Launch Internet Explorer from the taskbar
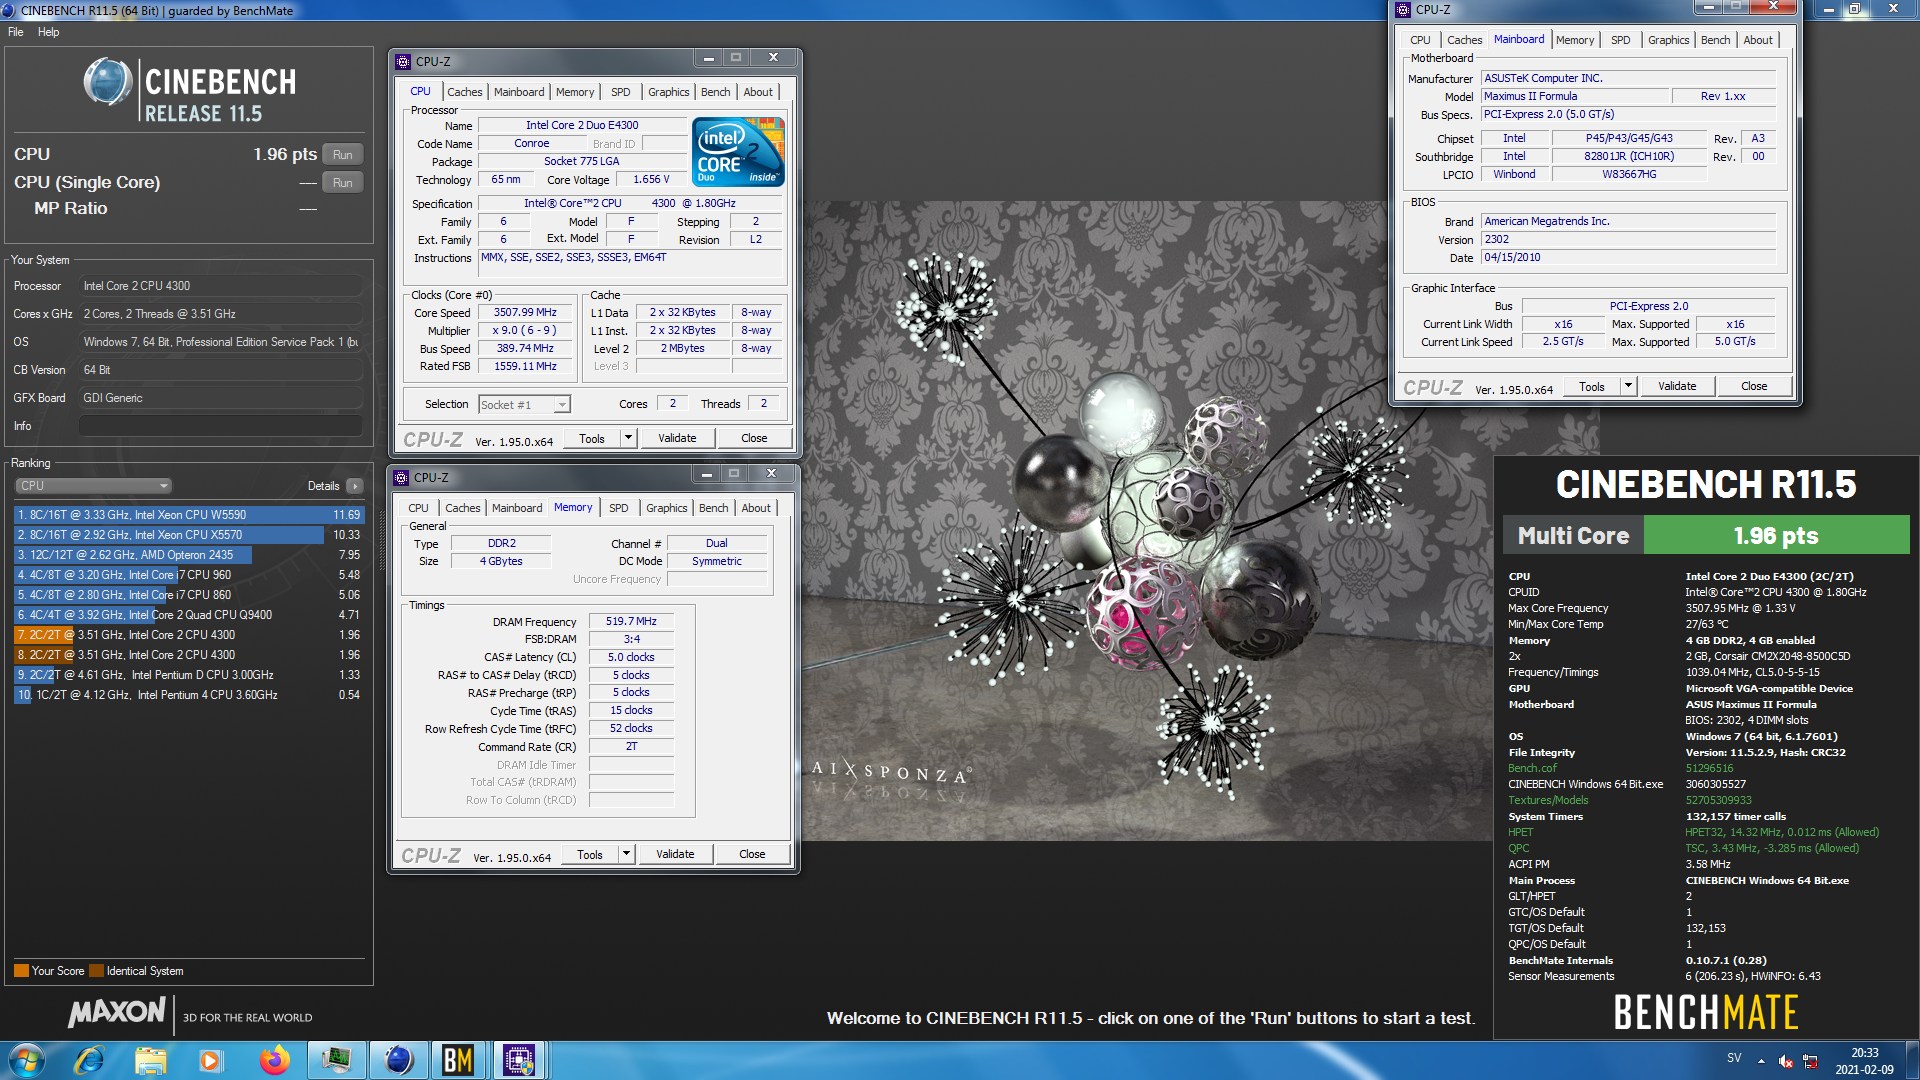The width and height of the screenshot is (1920, 1080). pos(89,1060)
